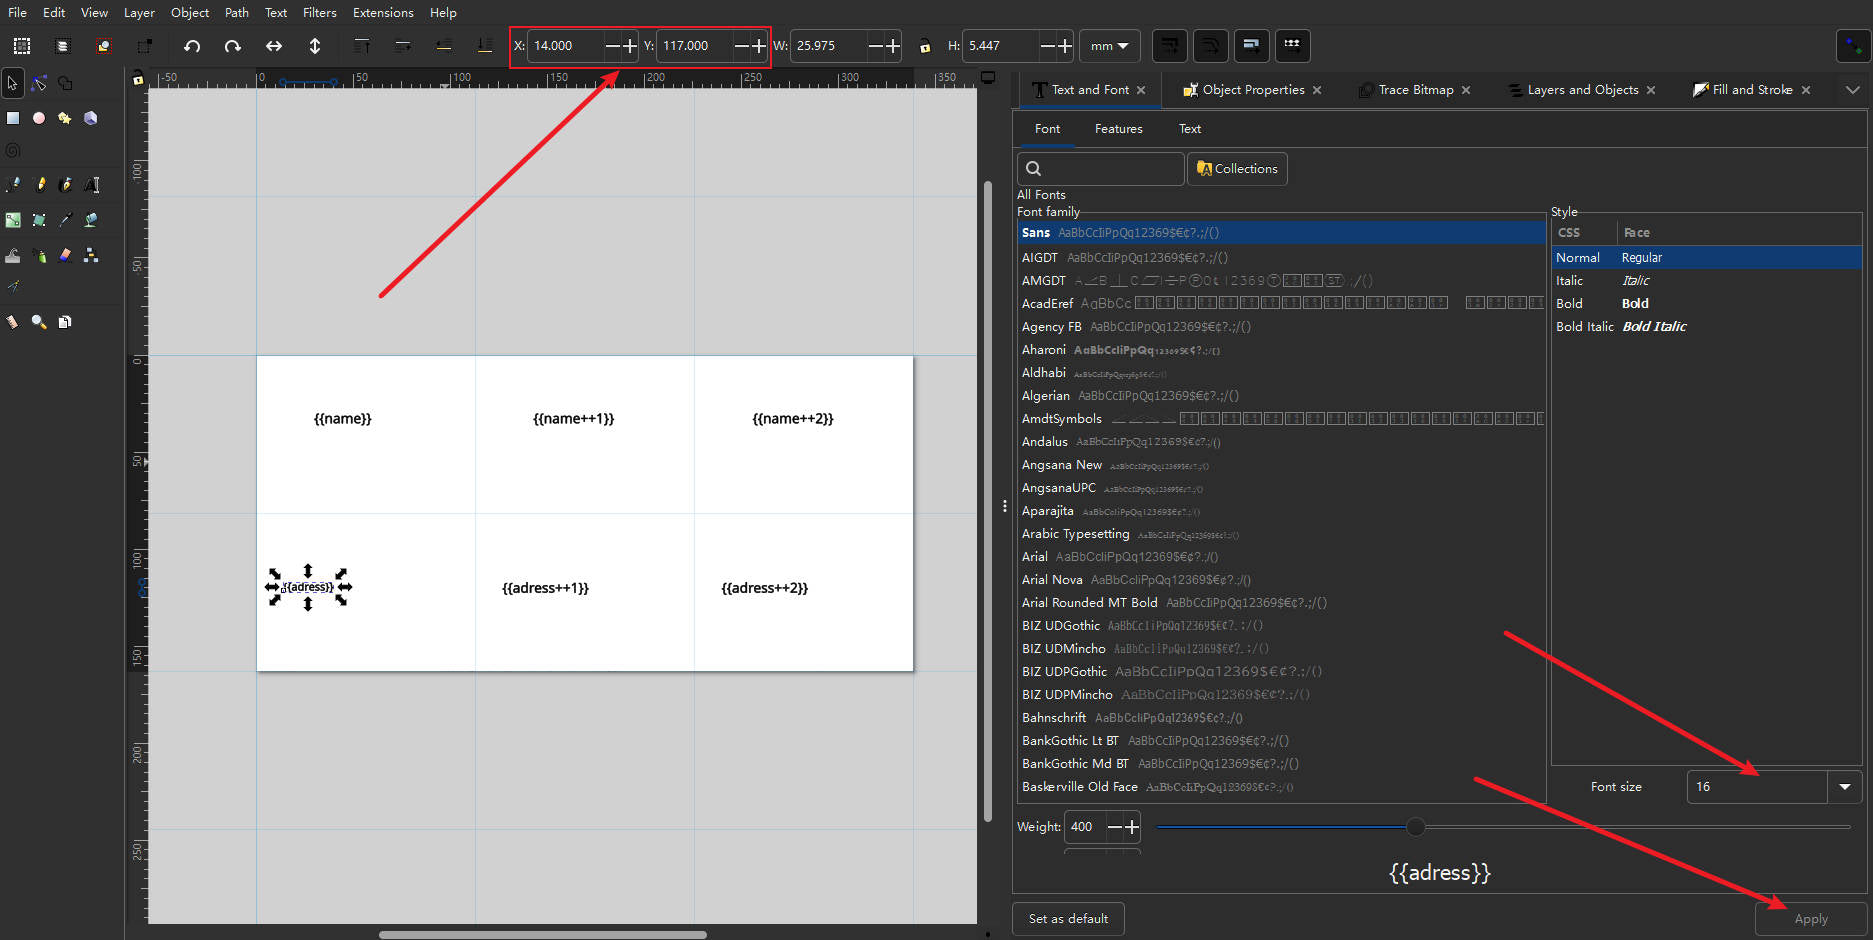Open the Font size dropdown arrow
This screenshot has width=1873, height=940.
(1845, 787)
